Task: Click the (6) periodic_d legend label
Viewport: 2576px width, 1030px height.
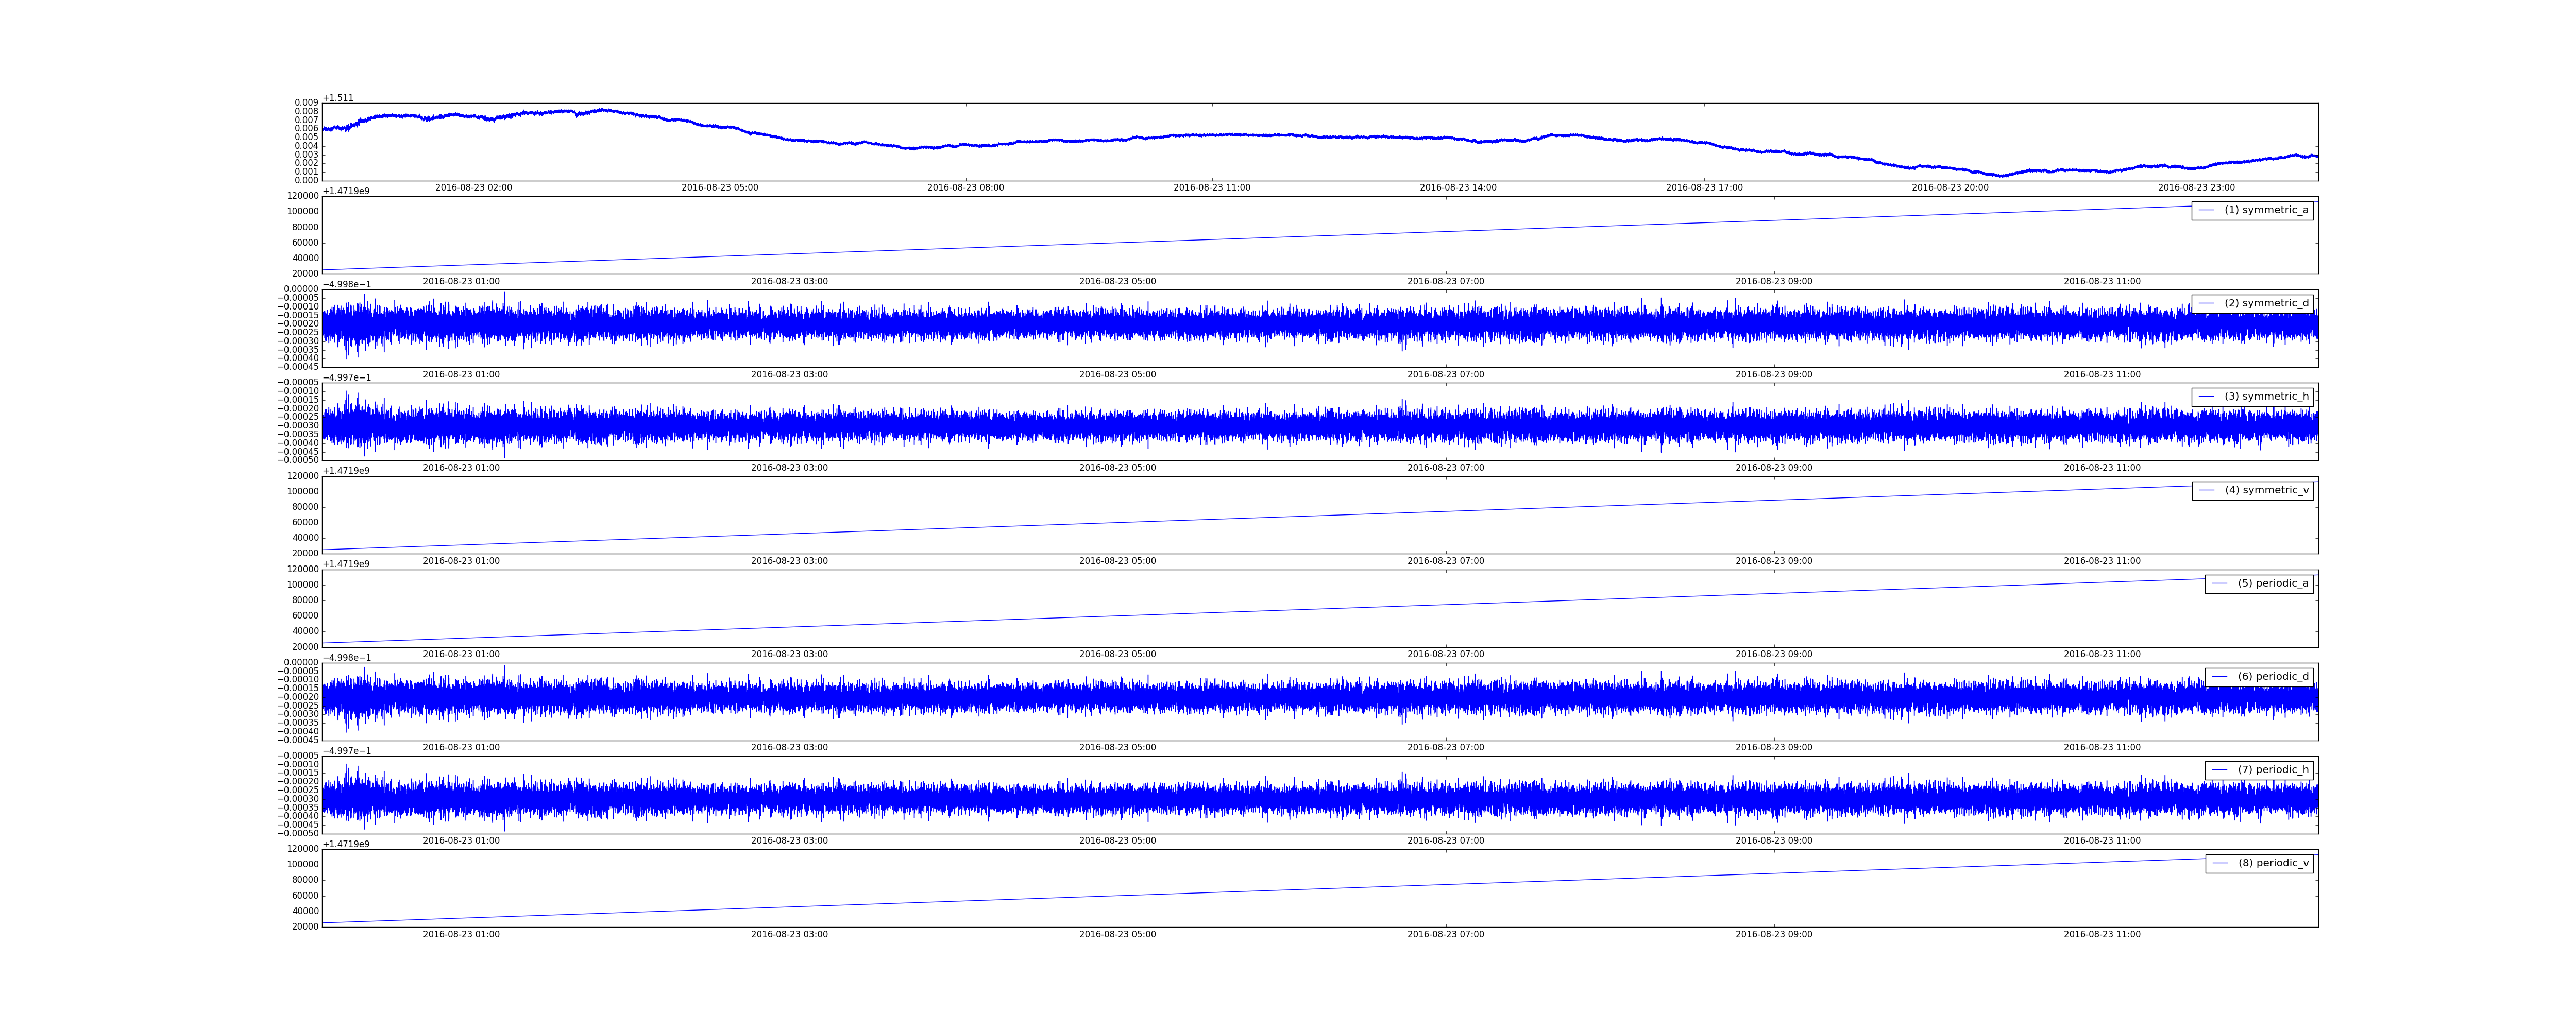Action: (x=2273, y=677)
